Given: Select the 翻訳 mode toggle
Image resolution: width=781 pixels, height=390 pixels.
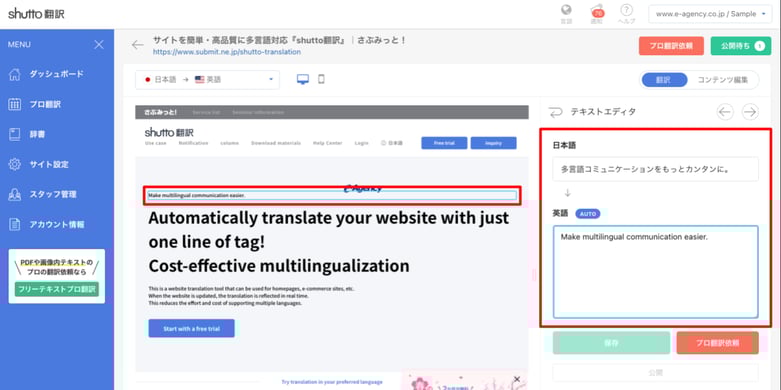Looking at the screenshot, I should coord(664,80).
